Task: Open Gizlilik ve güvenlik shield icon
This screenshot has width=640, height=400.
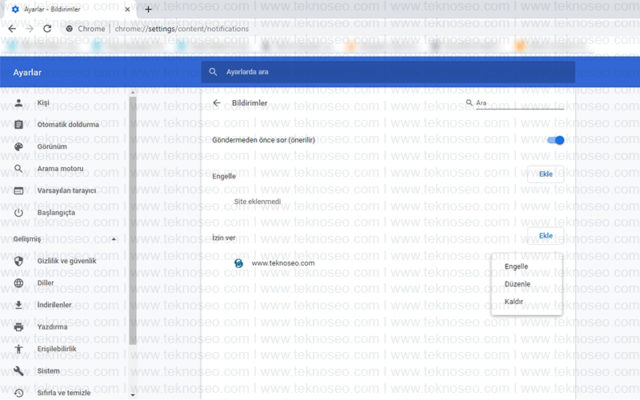Action: click(19, 261)
